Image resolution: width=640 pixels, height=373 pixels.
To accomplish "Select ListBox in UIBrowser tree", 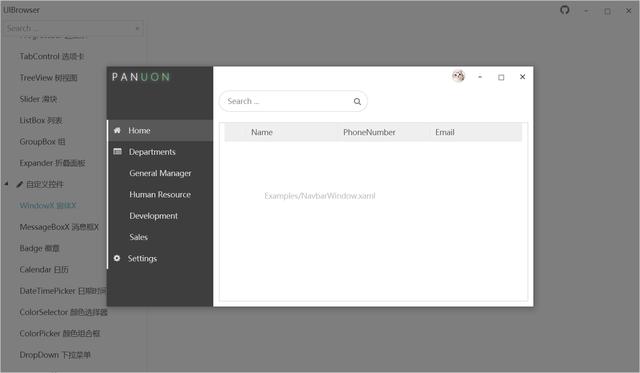I will pos(41,120).
